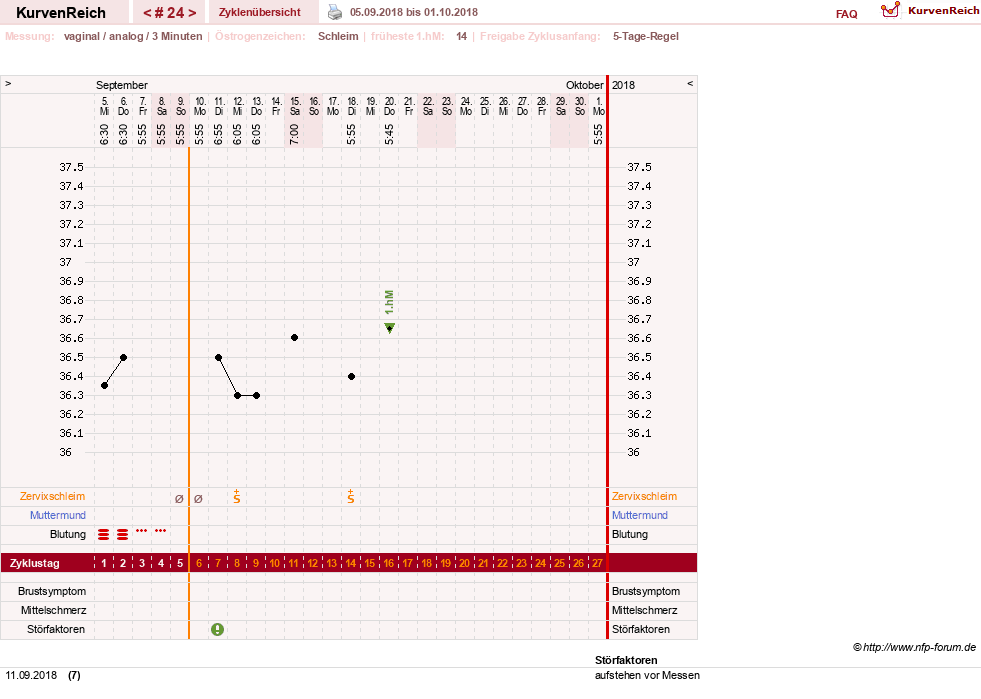
Task: Collapse chart with < arrow next to 2018
Action: coord(690,83)
